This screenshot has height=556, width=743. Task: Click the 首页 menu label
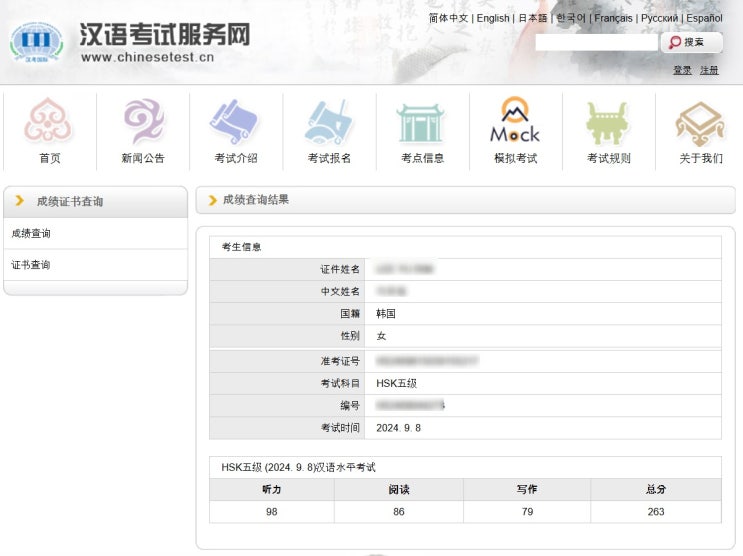[49, 158]
